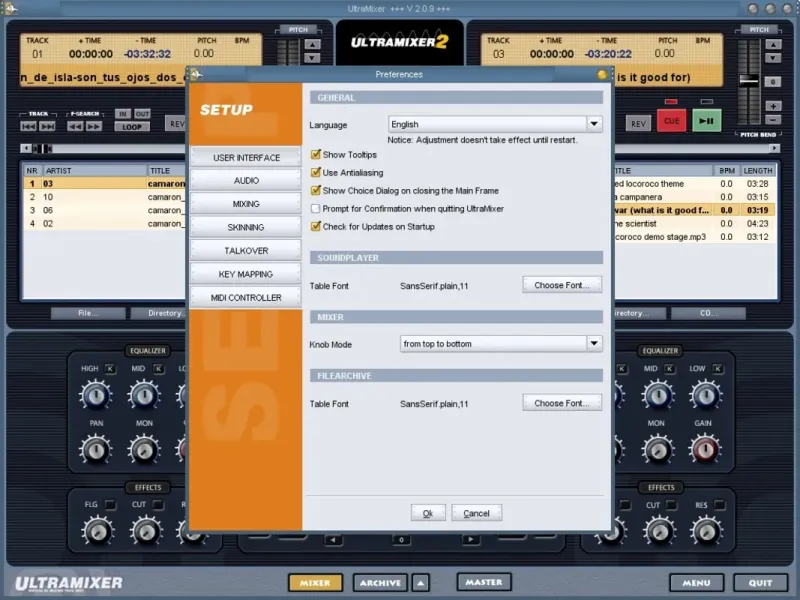Switch to the ARCHIVE view

pos(380,583)
